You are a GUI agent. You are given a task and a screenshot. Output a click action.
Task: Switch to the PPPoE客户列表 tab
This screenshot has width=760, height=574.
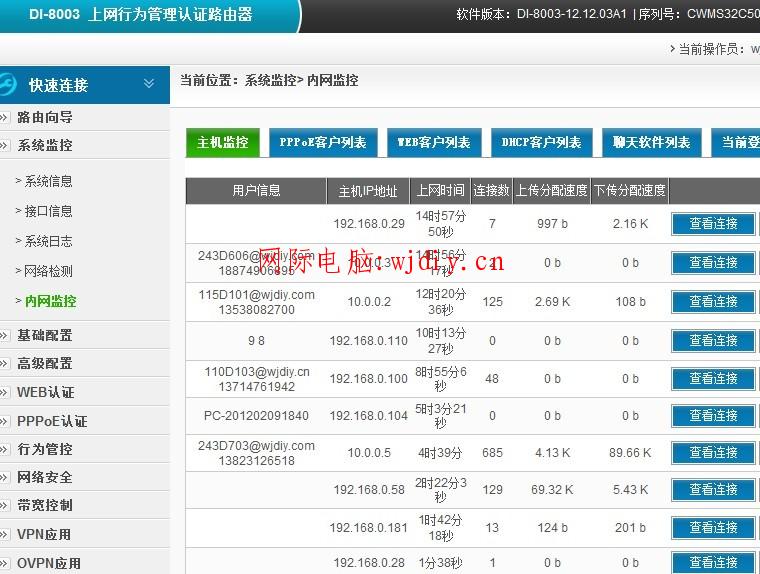(323, 143)
